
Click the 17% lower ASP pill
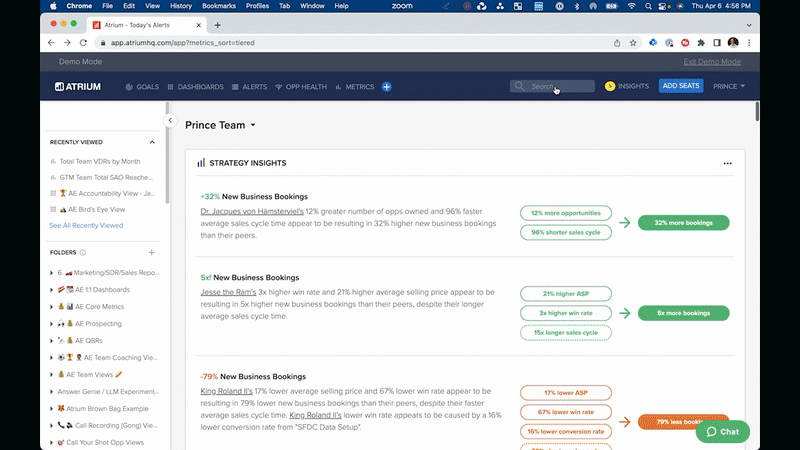[x=566, y=393]
